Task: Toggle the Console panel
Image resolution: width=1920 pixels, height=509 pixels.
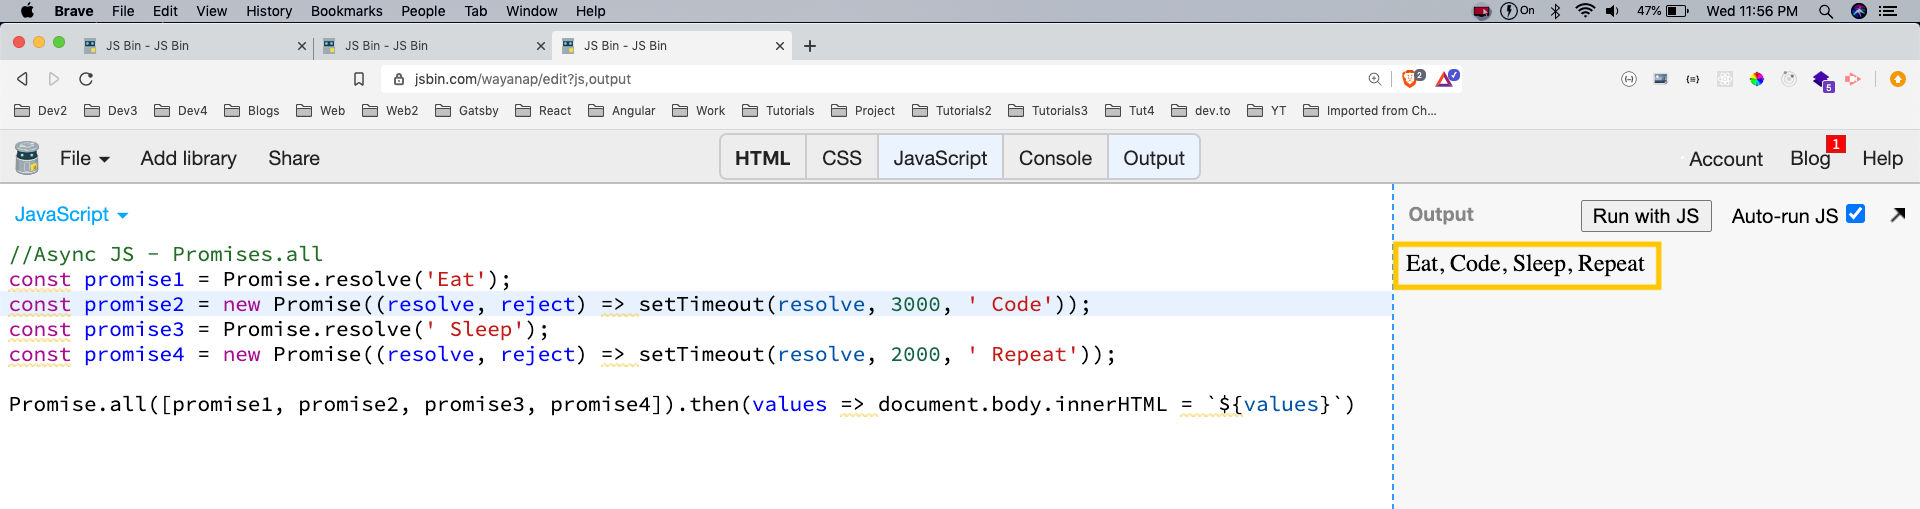Action: pos(1055,158)
